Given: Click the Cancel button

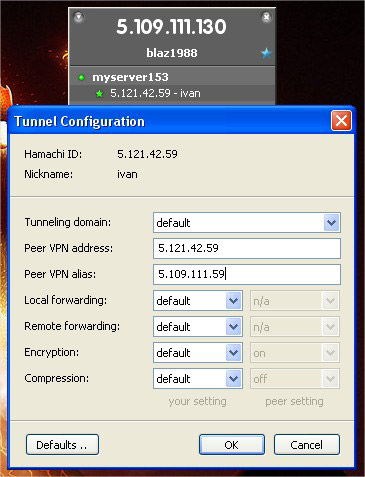Looking at the screenshot, I should (307, 445).
